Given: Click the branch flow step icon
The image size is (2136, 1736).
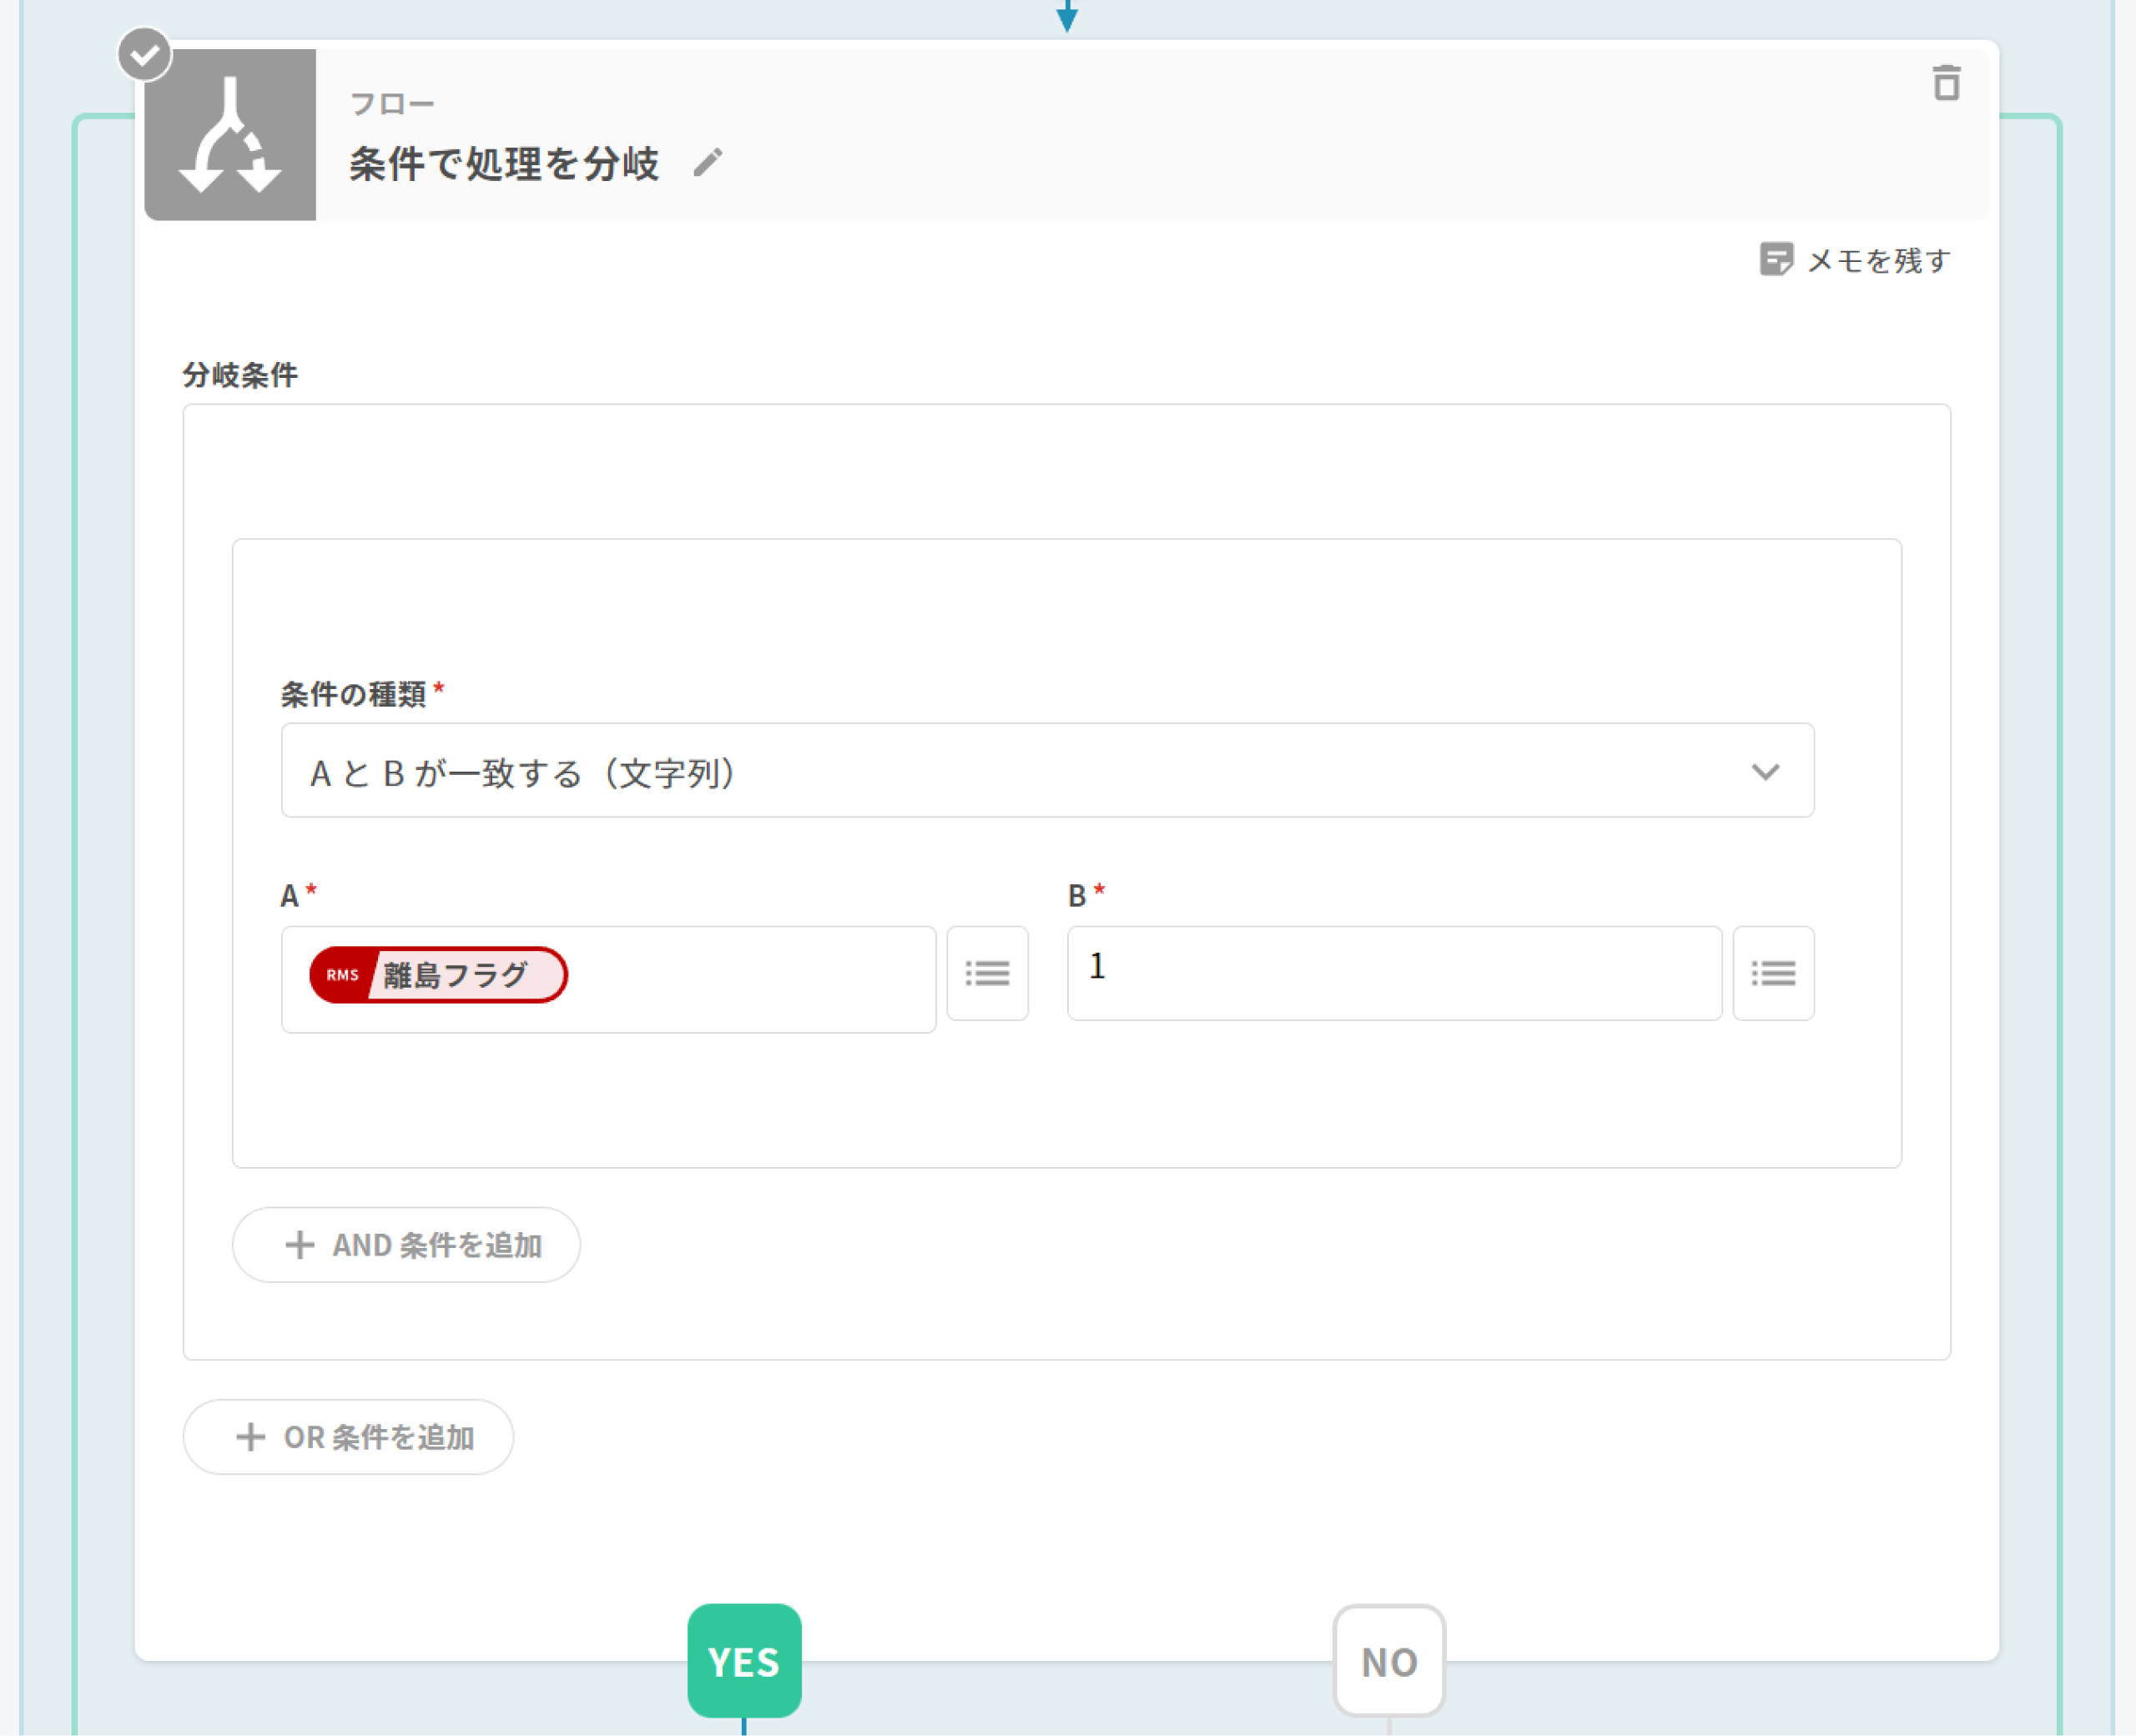Looking at the screenshot, I should point(230,135).
